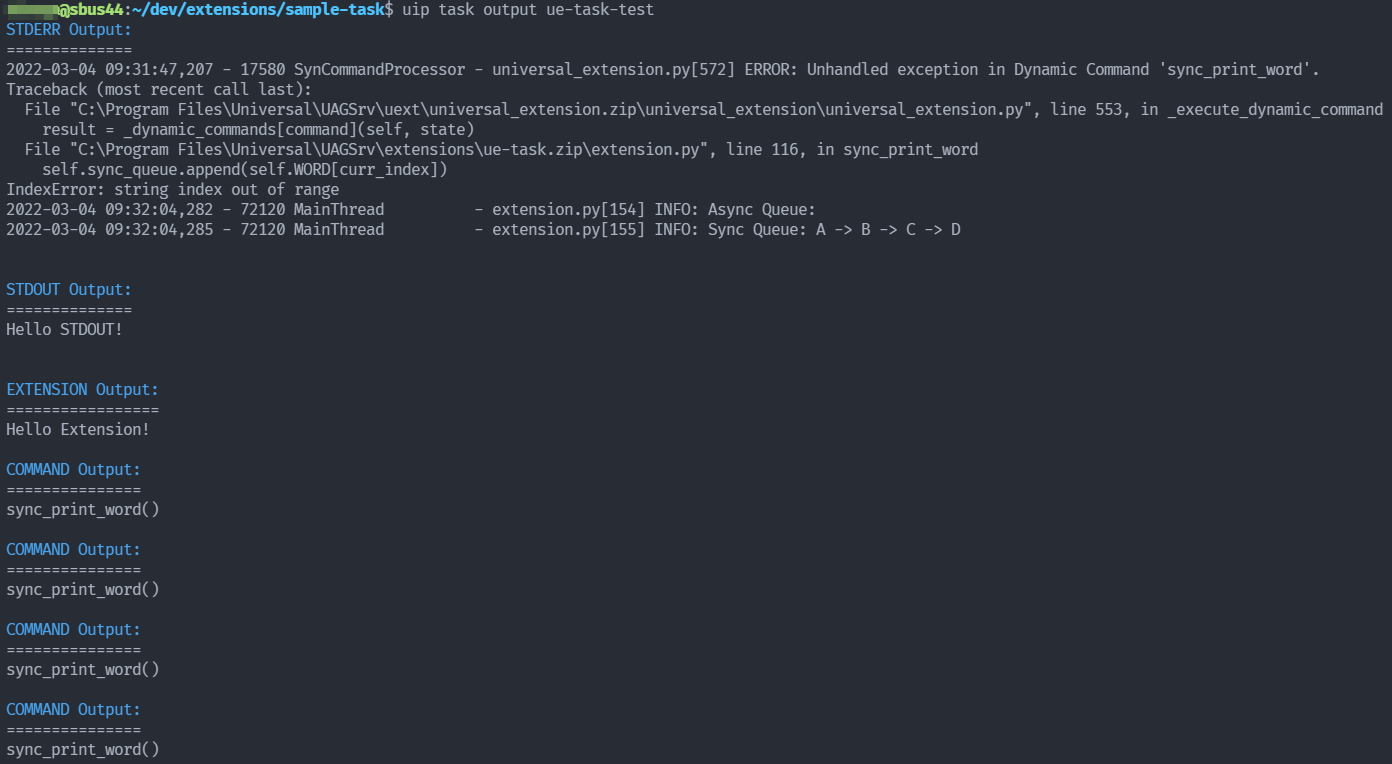Click the self.sync_queue.append code line
The height and width of the screenshot is (764, 1392).
[x=245, y=169]
